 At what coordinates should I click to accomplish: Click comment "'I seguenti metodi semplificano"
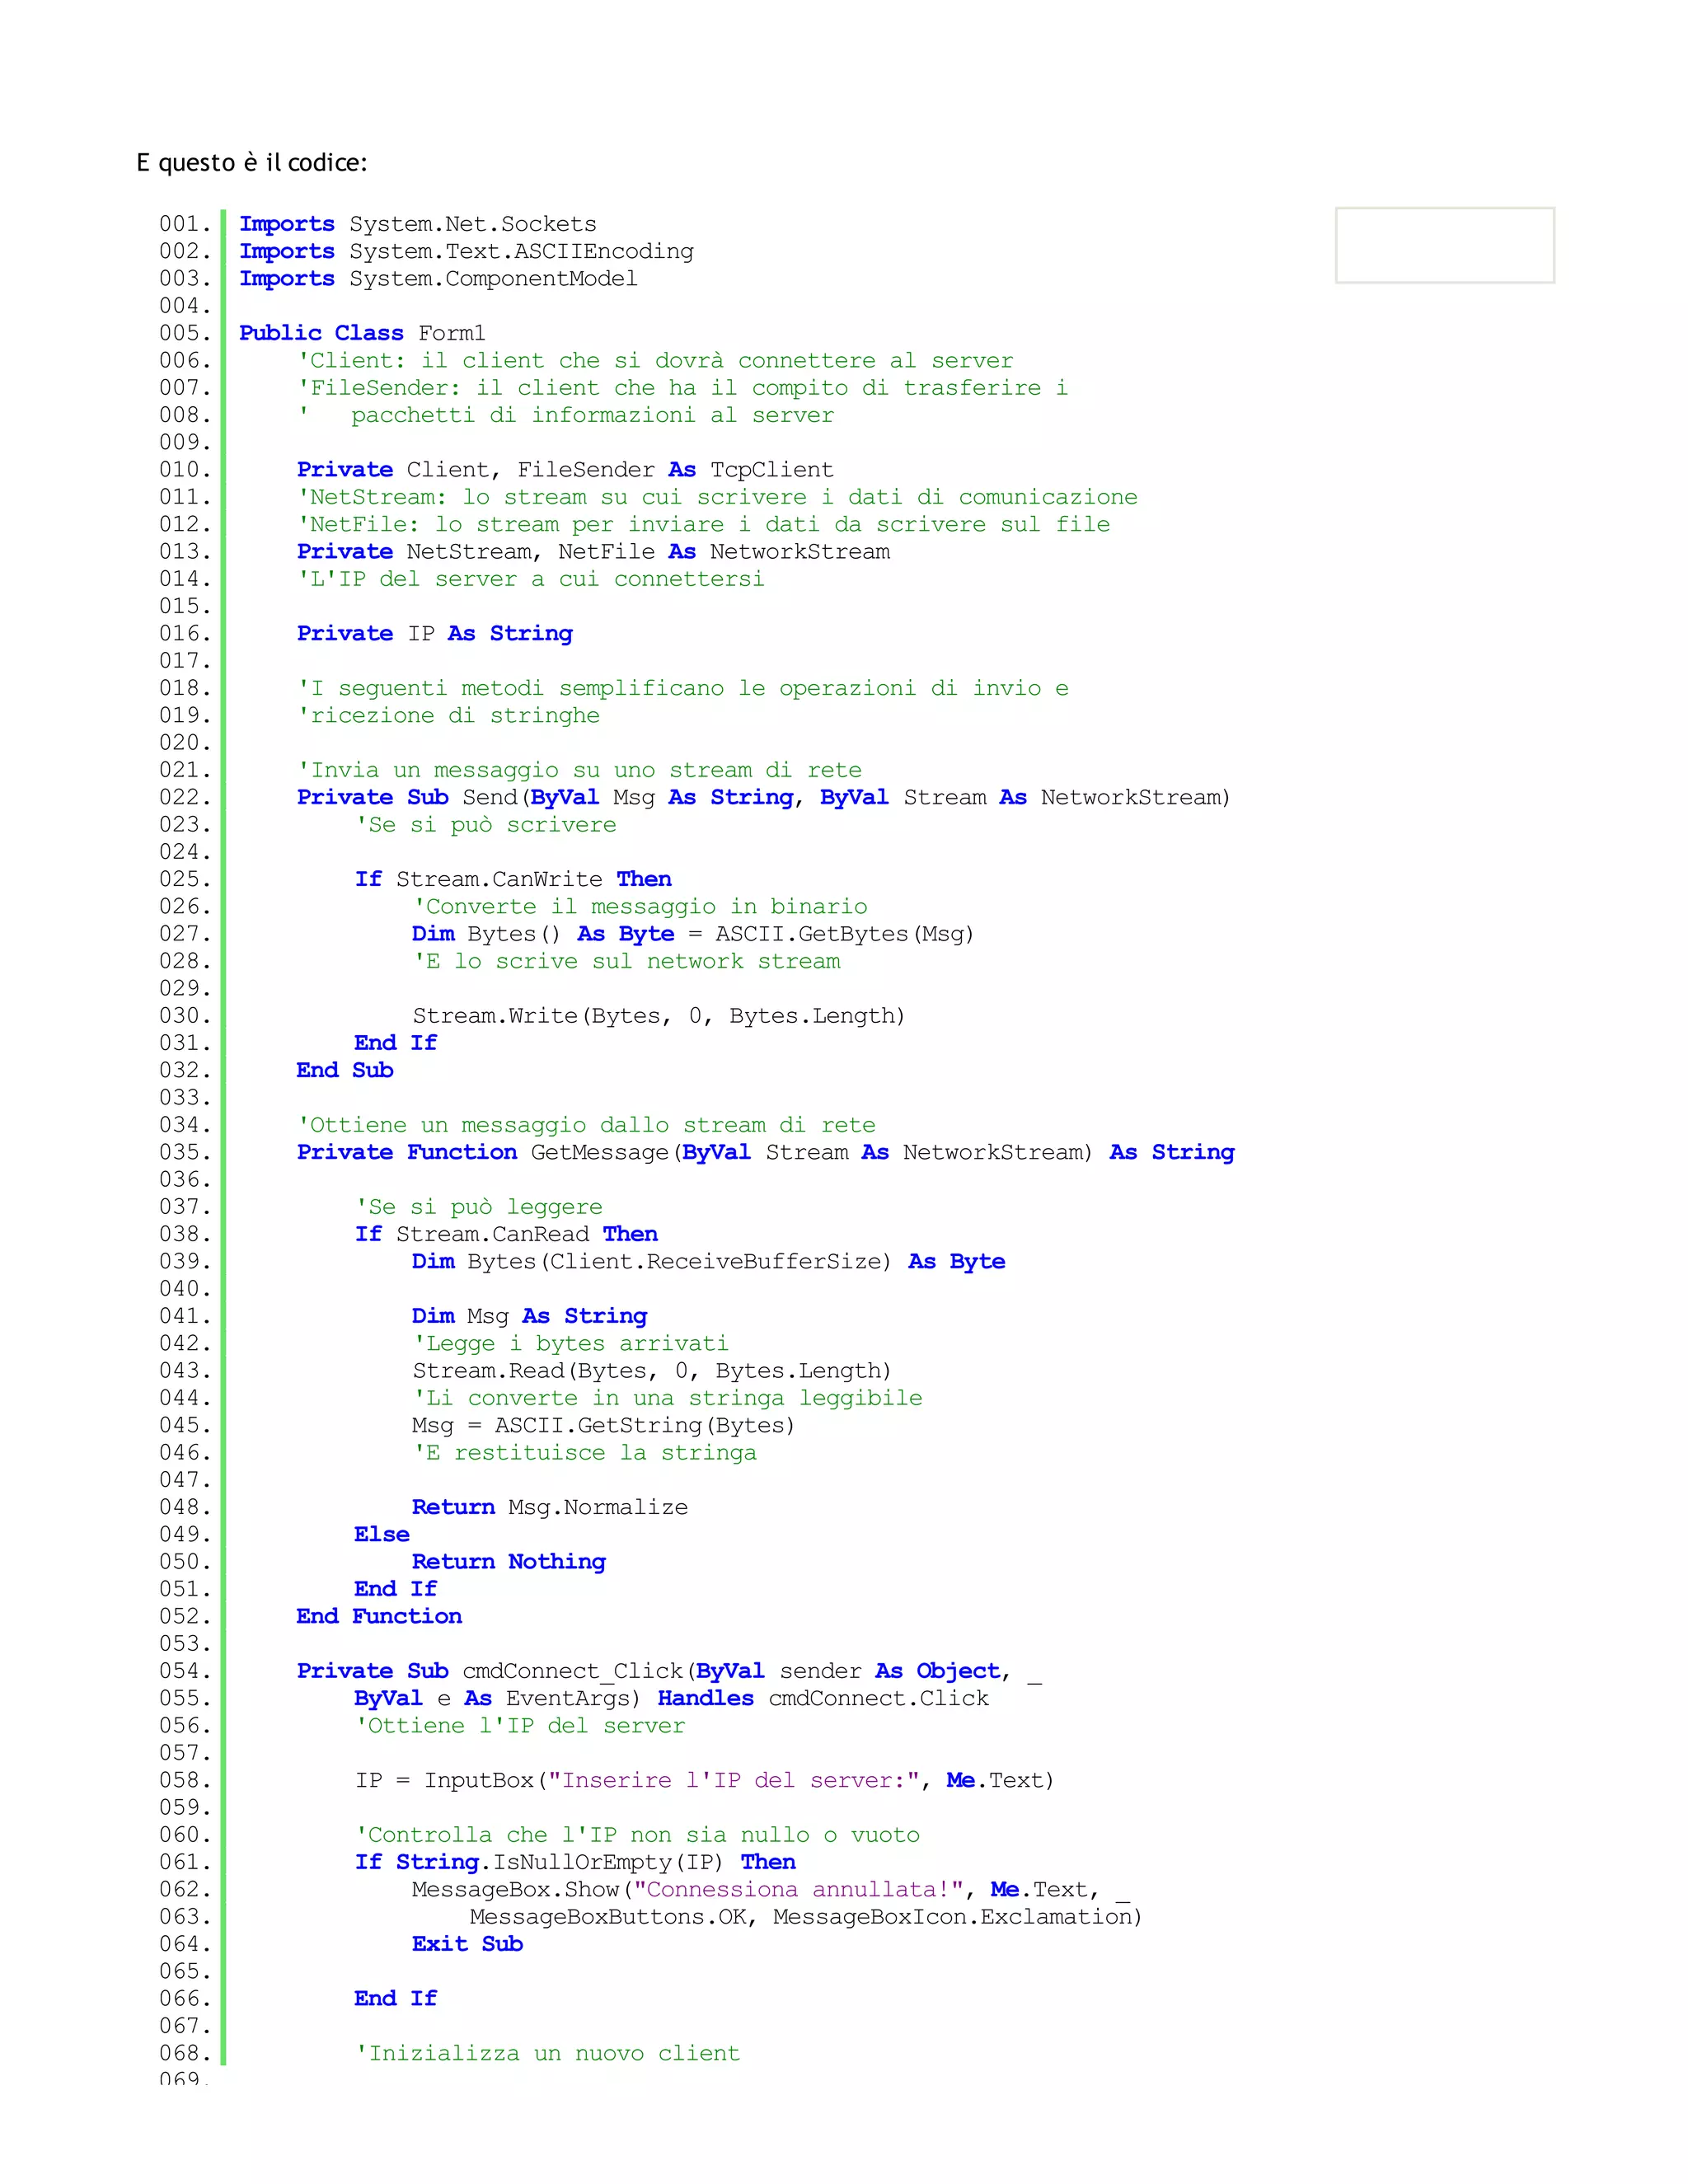click(683, 688)
